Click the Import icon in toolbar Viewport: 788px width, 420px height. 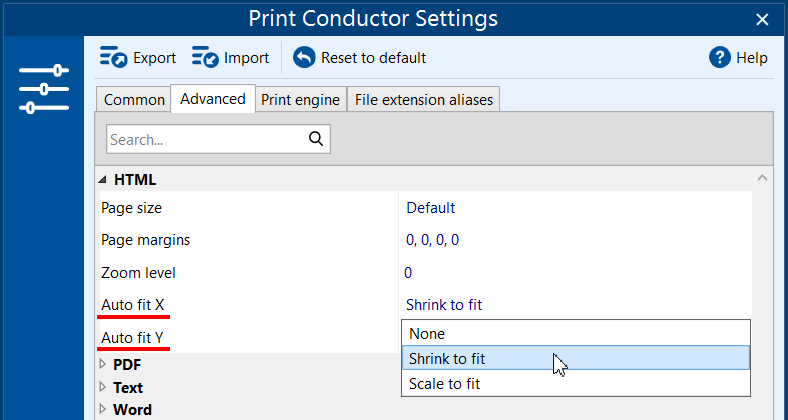pos(205,58)
